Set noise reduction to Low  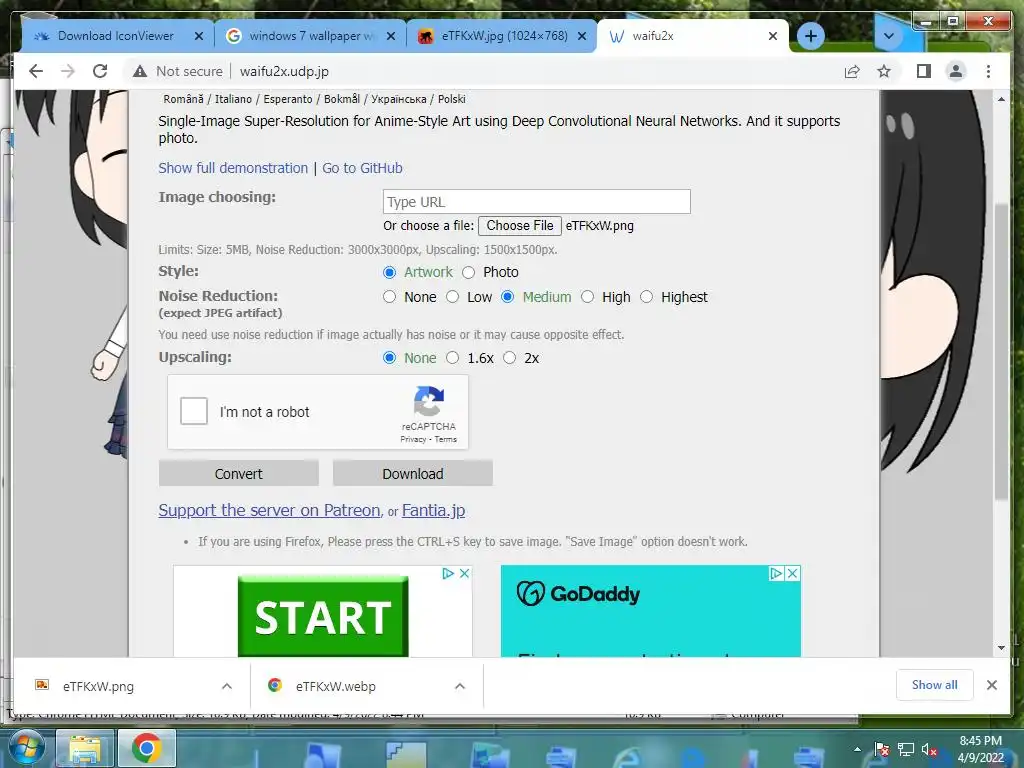click(452, 297)
